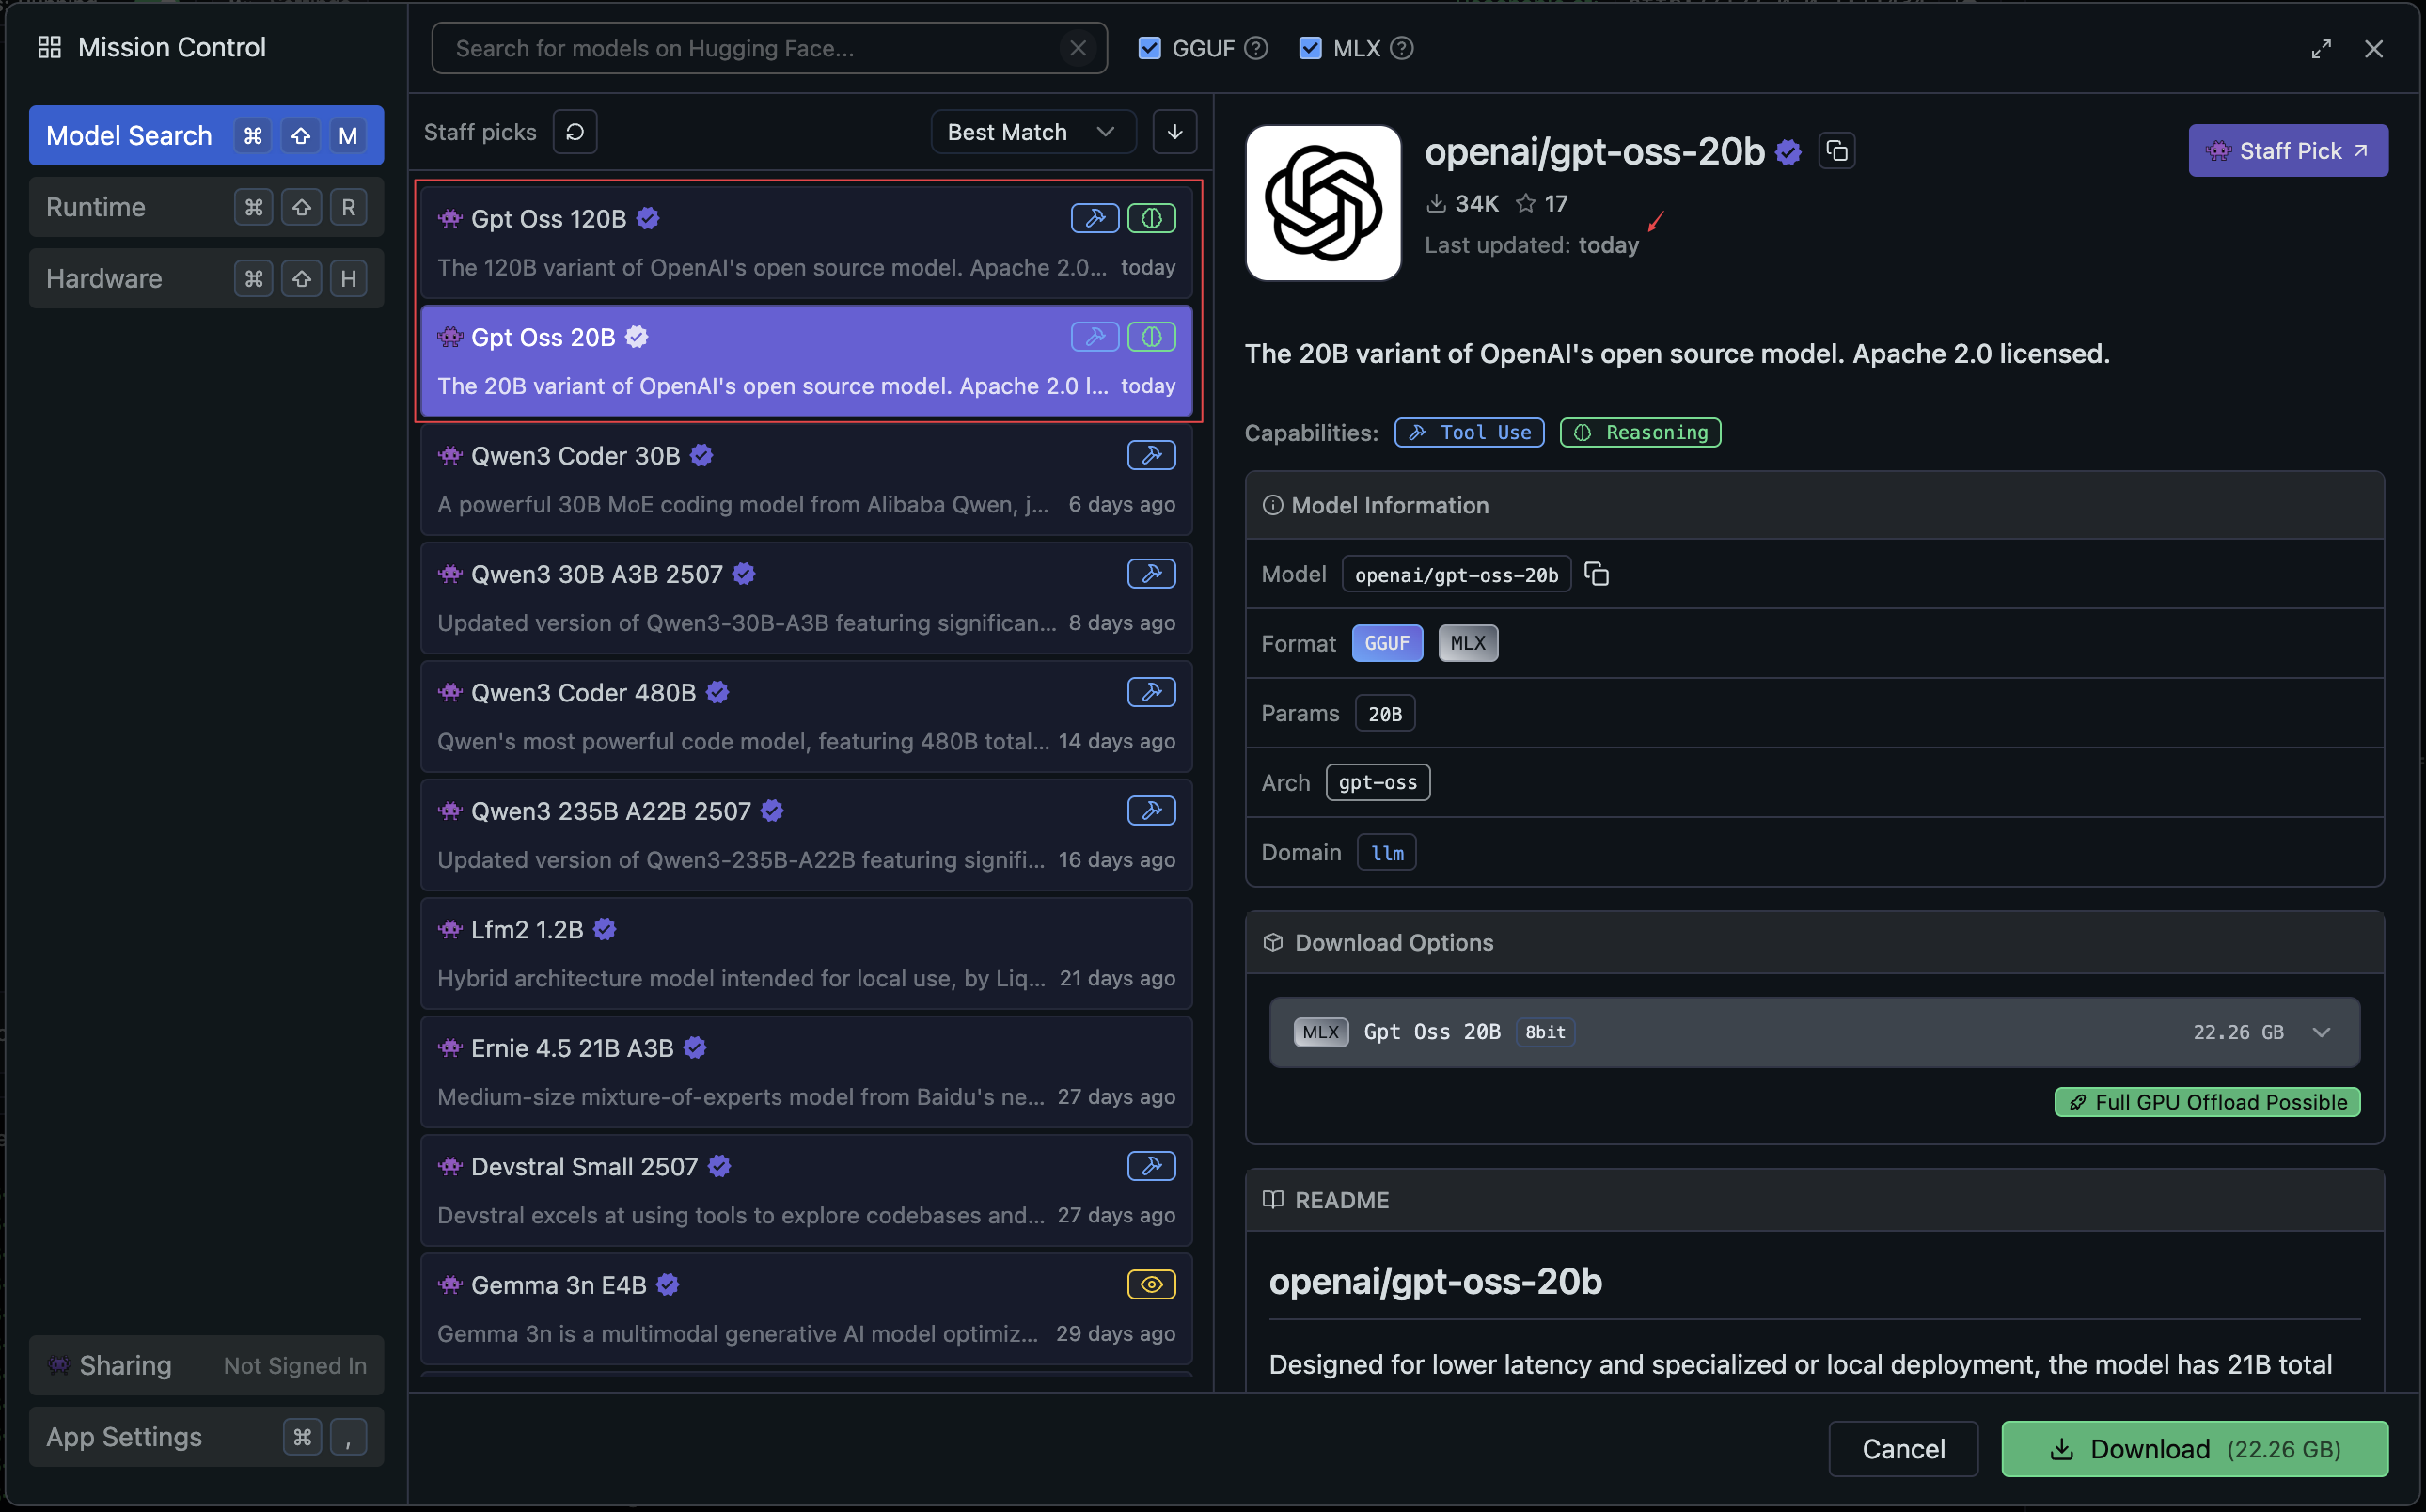Image resolution: width=2426 pixels, height=1512 pixels.
Task: Open the Model Search tab
Action: [206, 135]
